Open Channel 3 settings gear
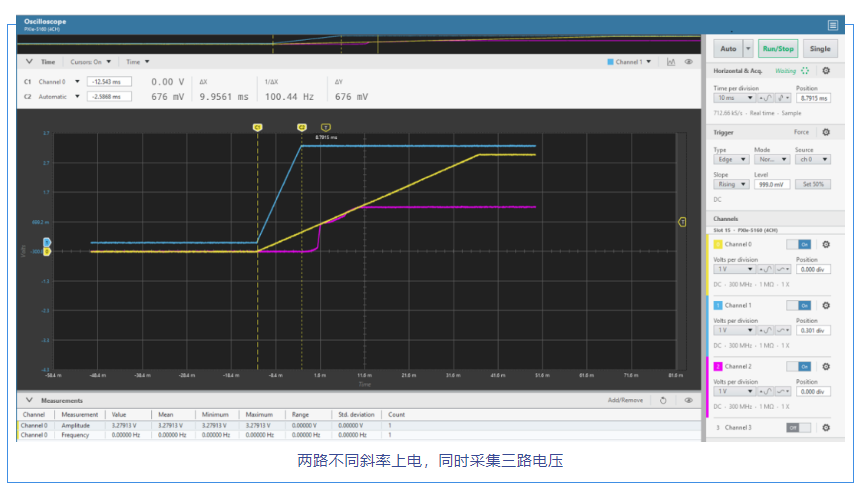Screen dimensions: 867x496 (826, 427)
